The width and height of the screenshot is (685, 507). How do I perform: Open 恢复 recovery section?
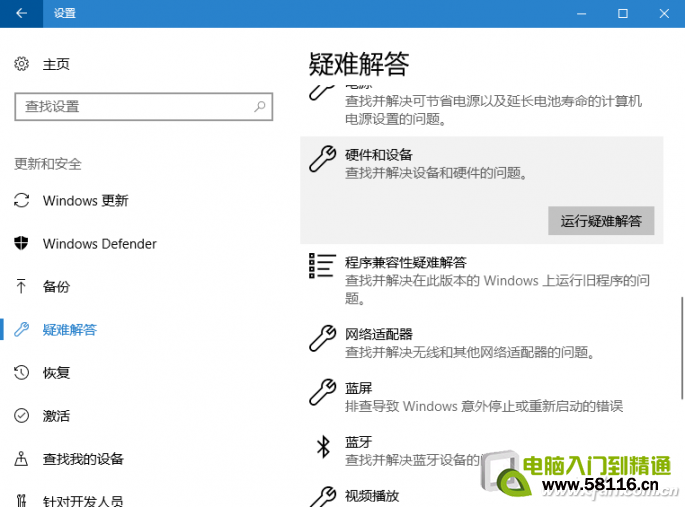[x=56, y=372]
